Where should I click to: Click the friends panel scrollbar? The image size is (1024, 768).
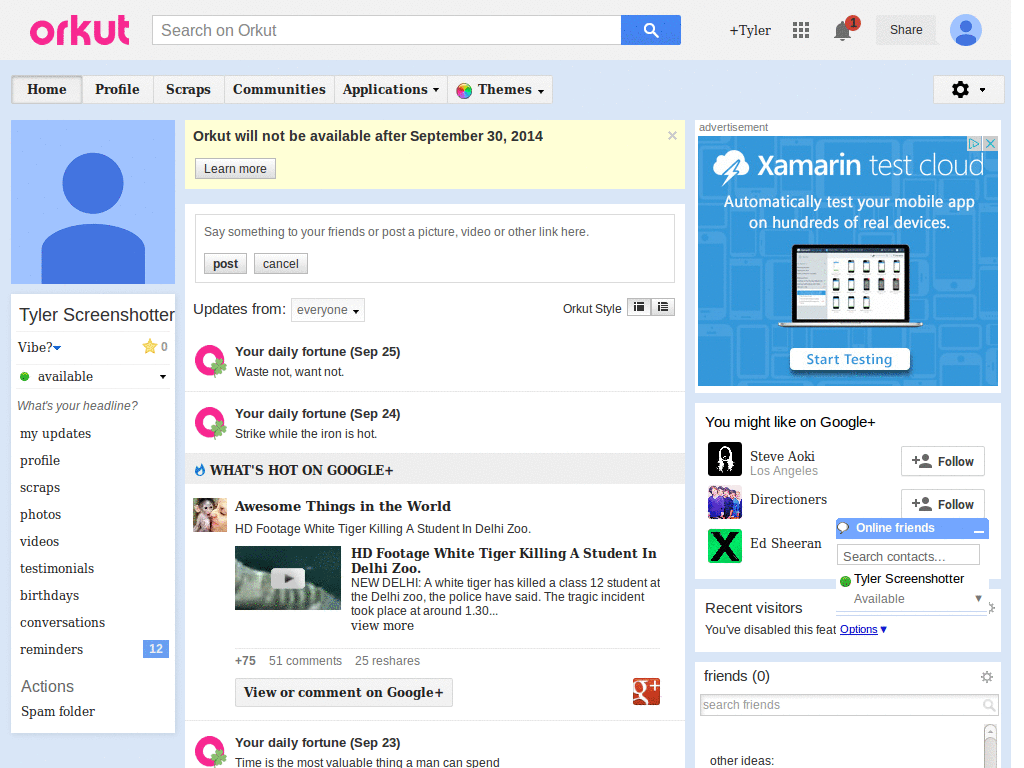pos(990,744)
